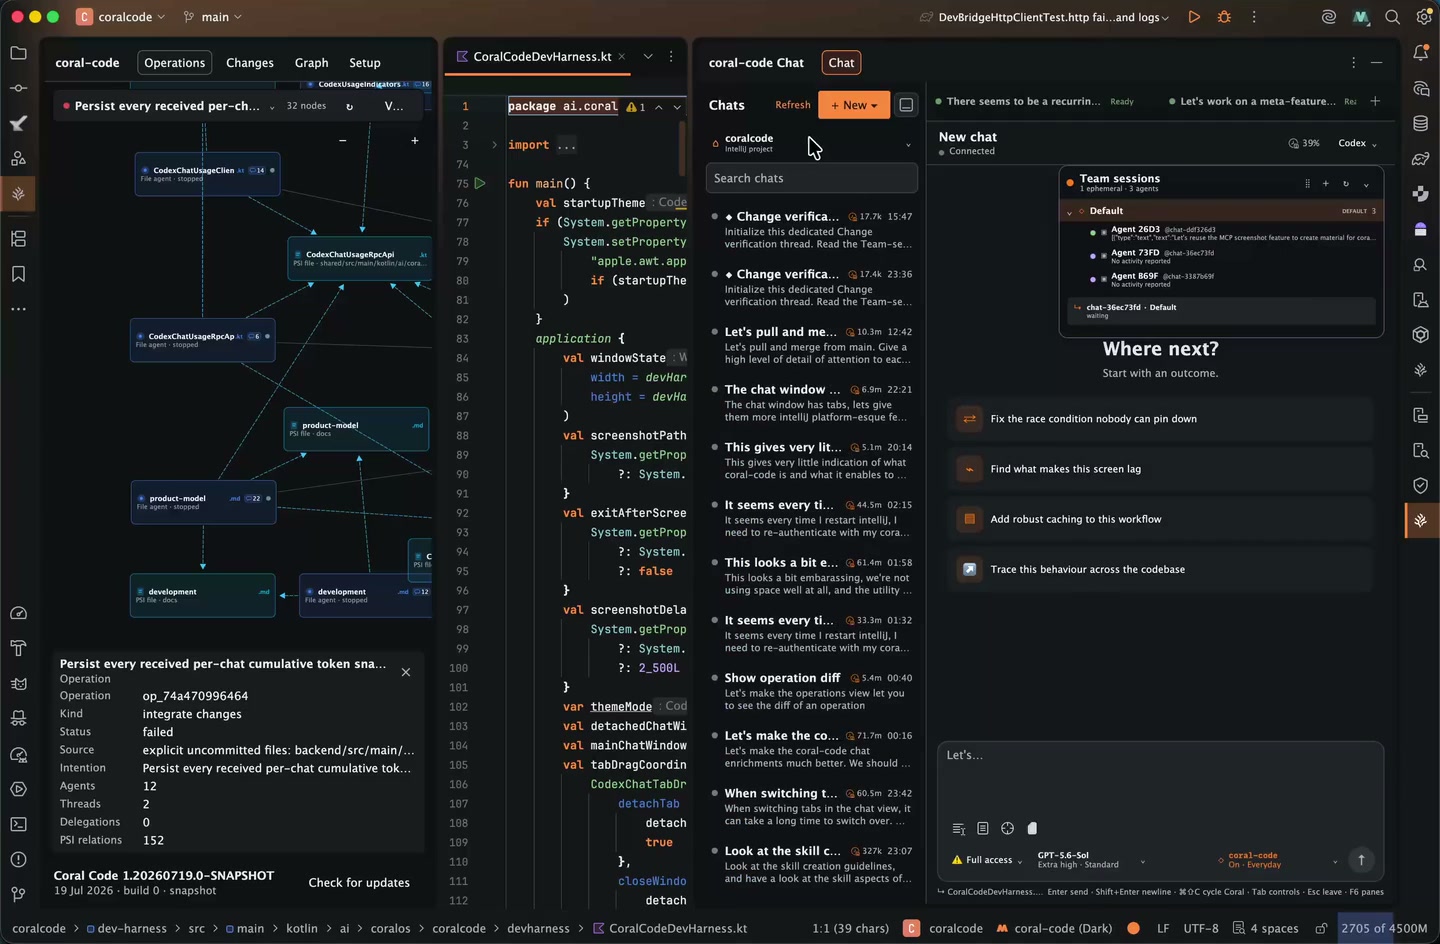The height and width of the screenshot is (944, 1440).
Task: Open the main branch dropdown
Action: (x=213, y=17)
